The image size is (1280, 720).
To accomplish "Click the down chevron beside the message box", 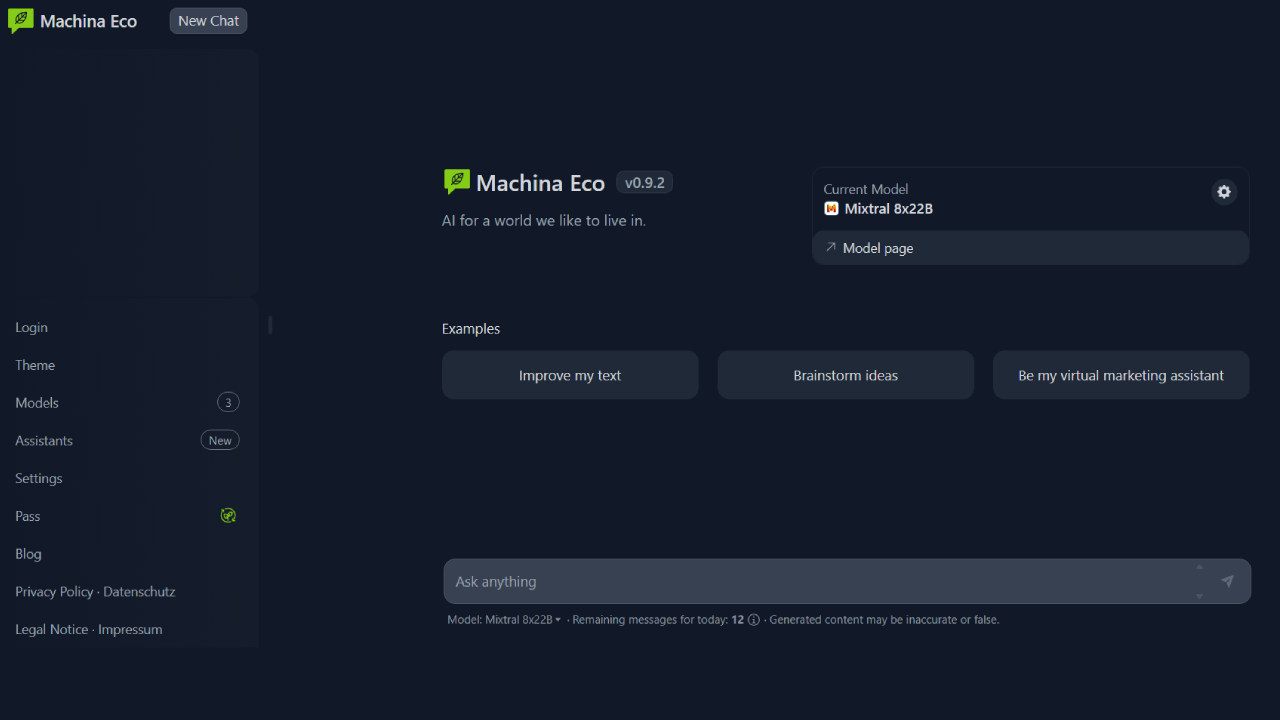I will click(x=1199, y=595).
